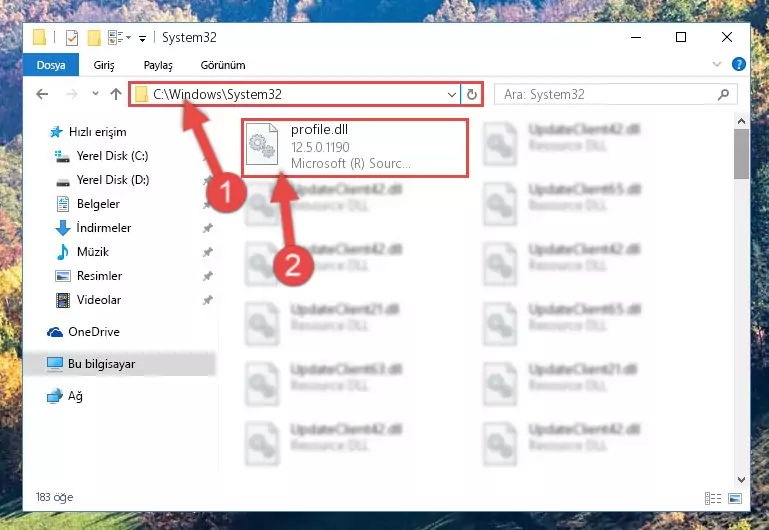This screenshot has width=769, height=530.
Task: Click the 183 öğe status text
Action: point(54,497)
